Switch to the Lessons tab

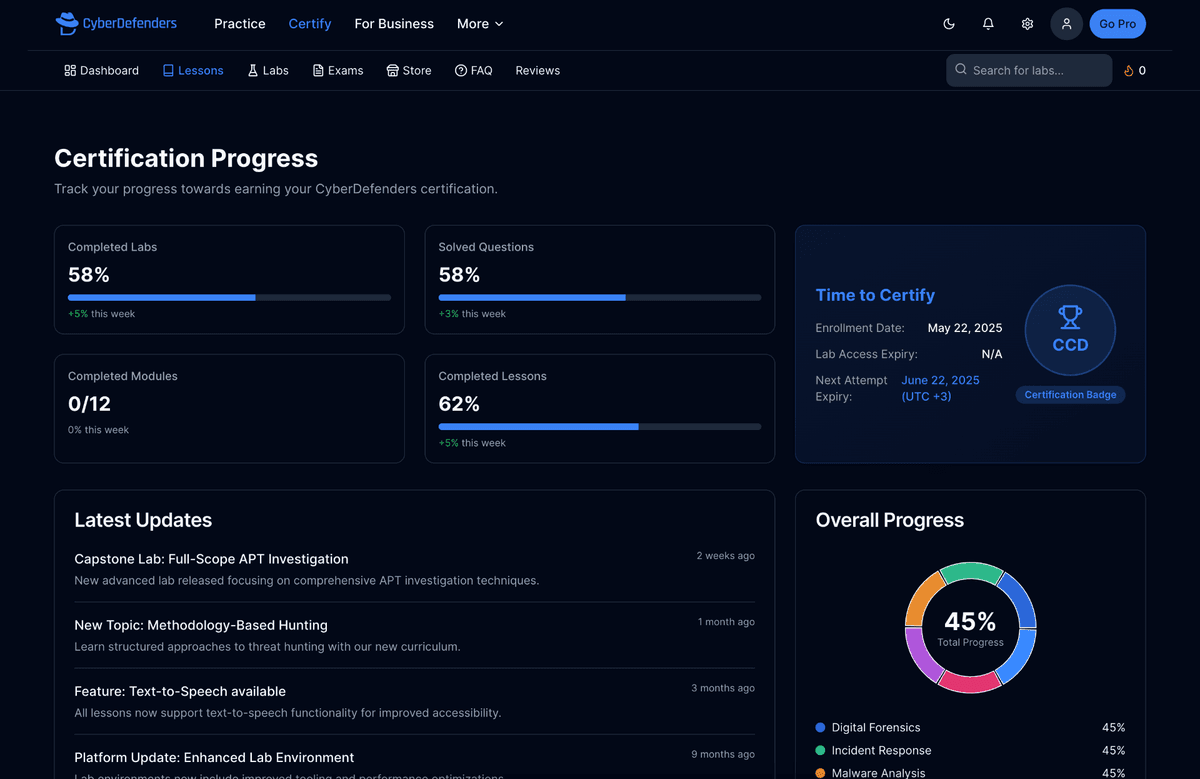193,71
